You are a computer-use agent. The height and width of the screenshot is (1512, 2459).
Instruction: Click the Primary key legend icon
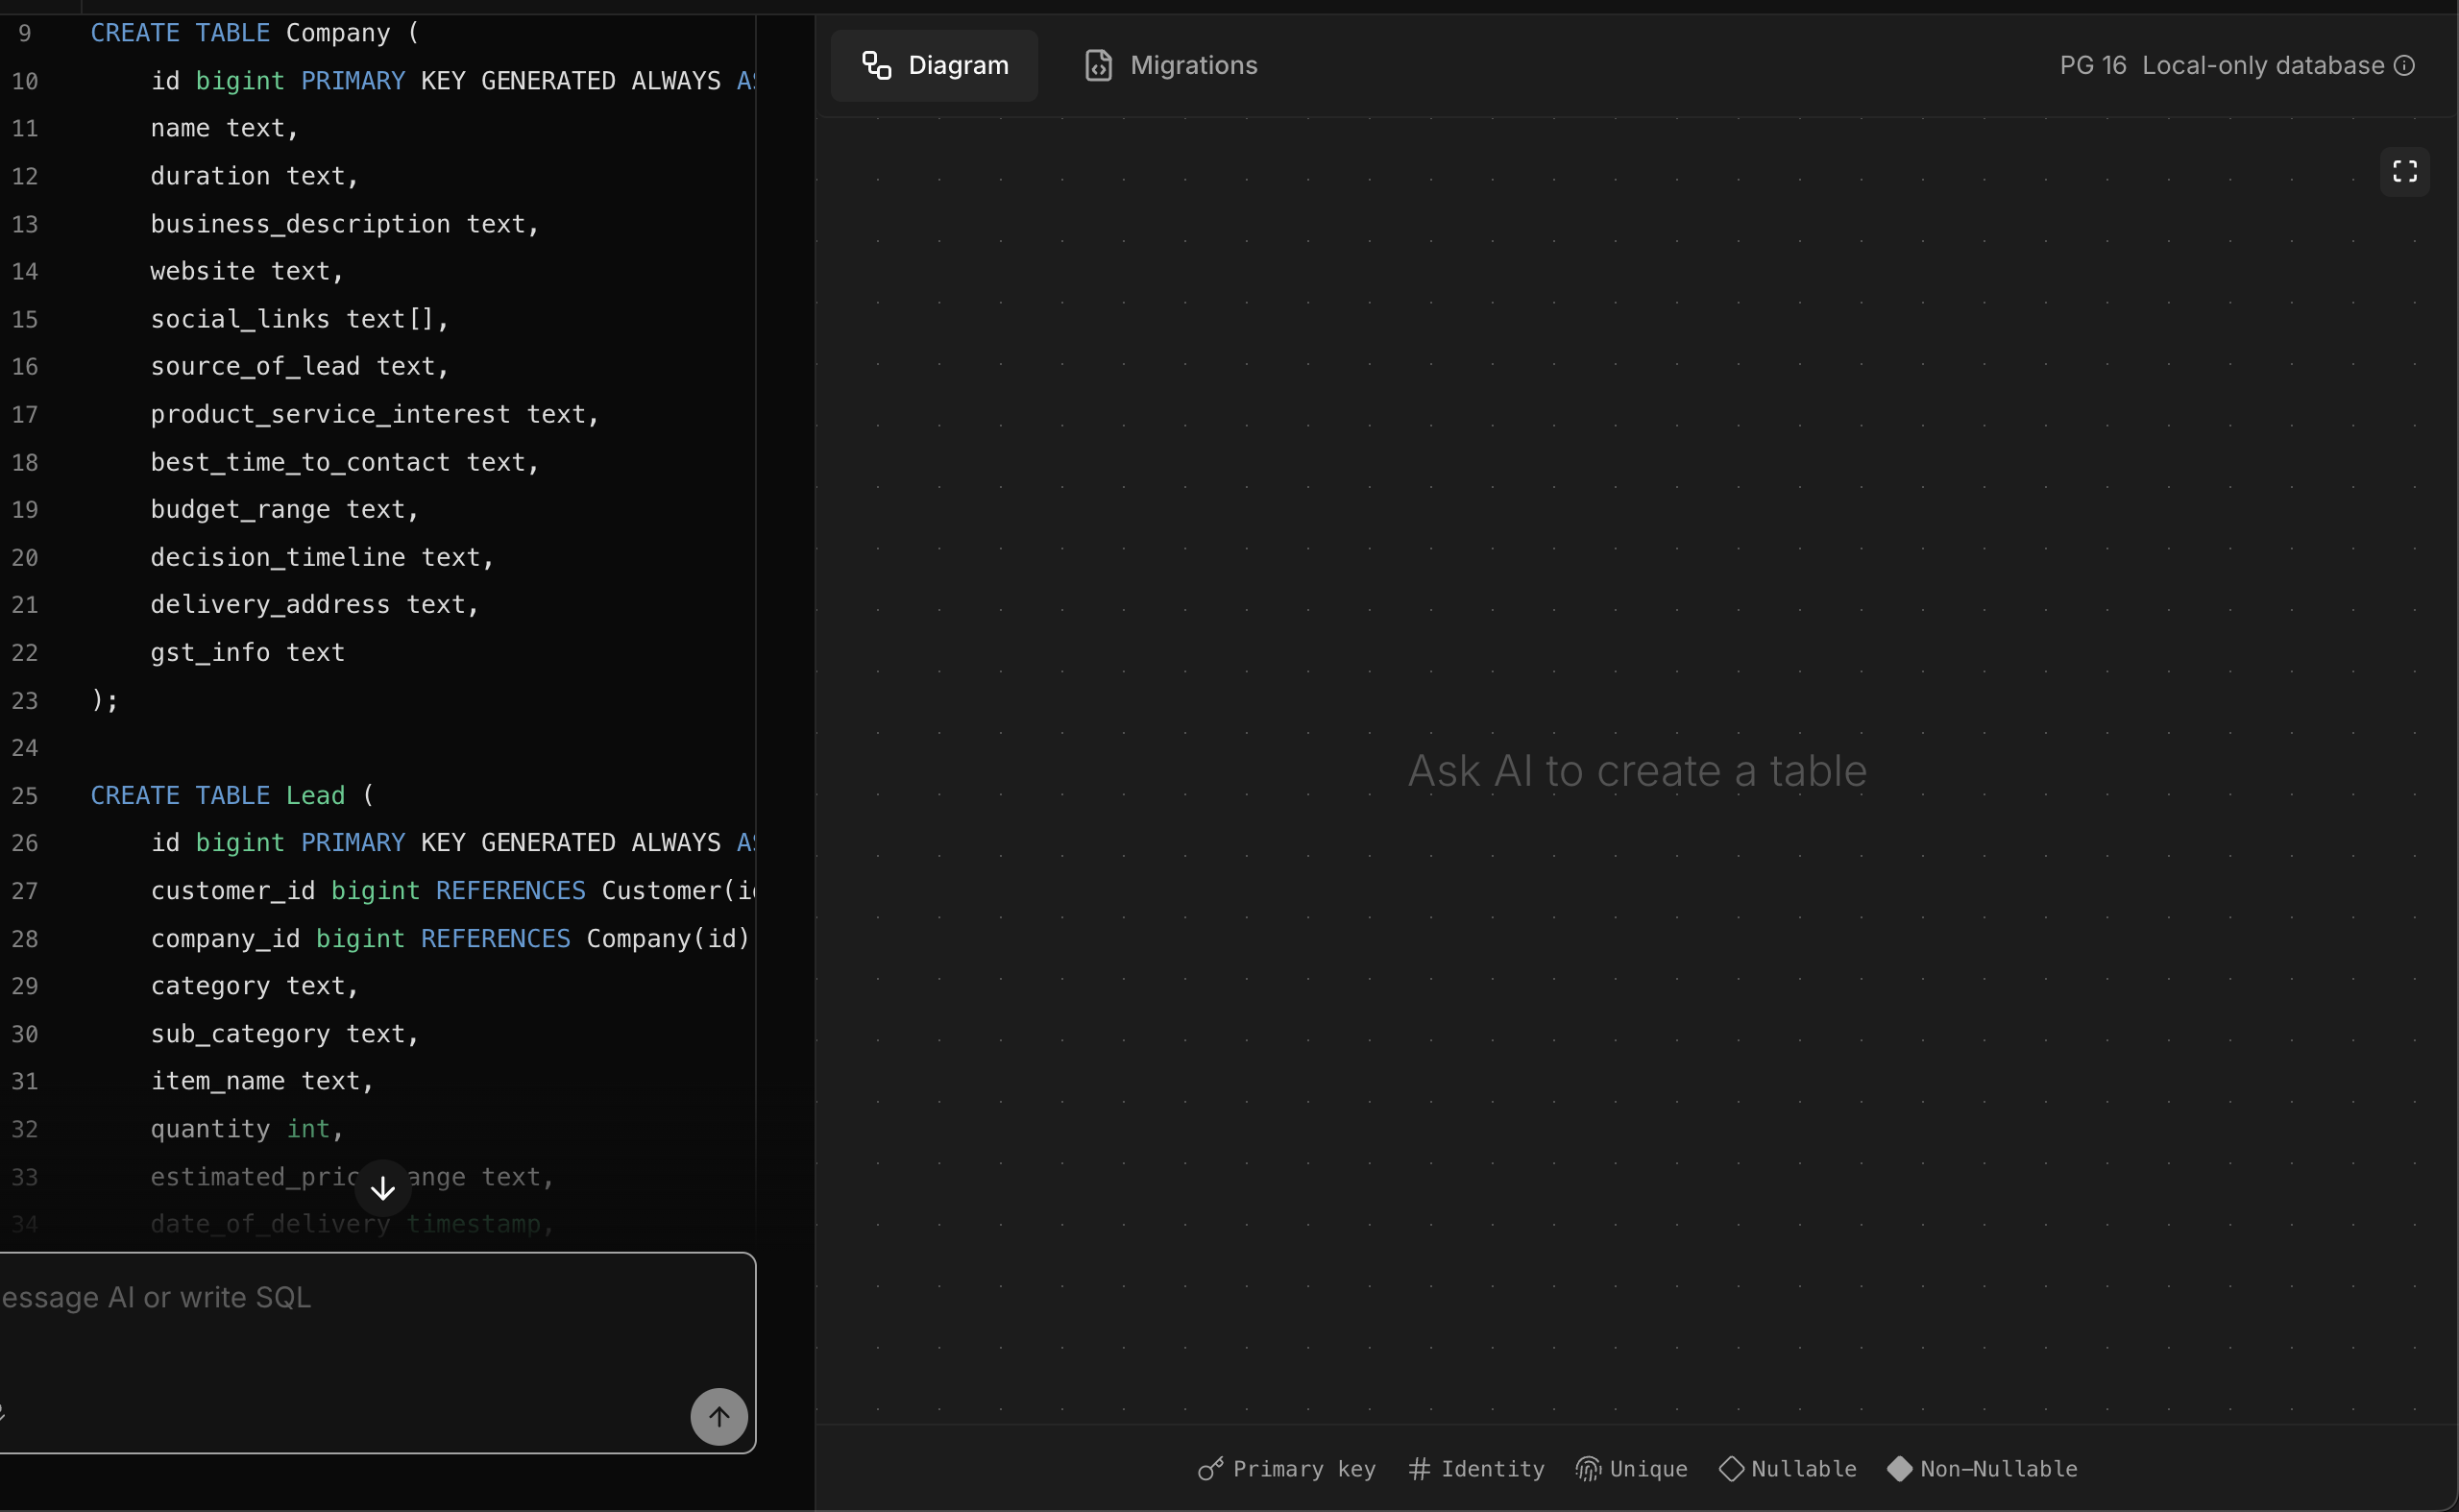pyautogui.click(x=1209, y=1469)
